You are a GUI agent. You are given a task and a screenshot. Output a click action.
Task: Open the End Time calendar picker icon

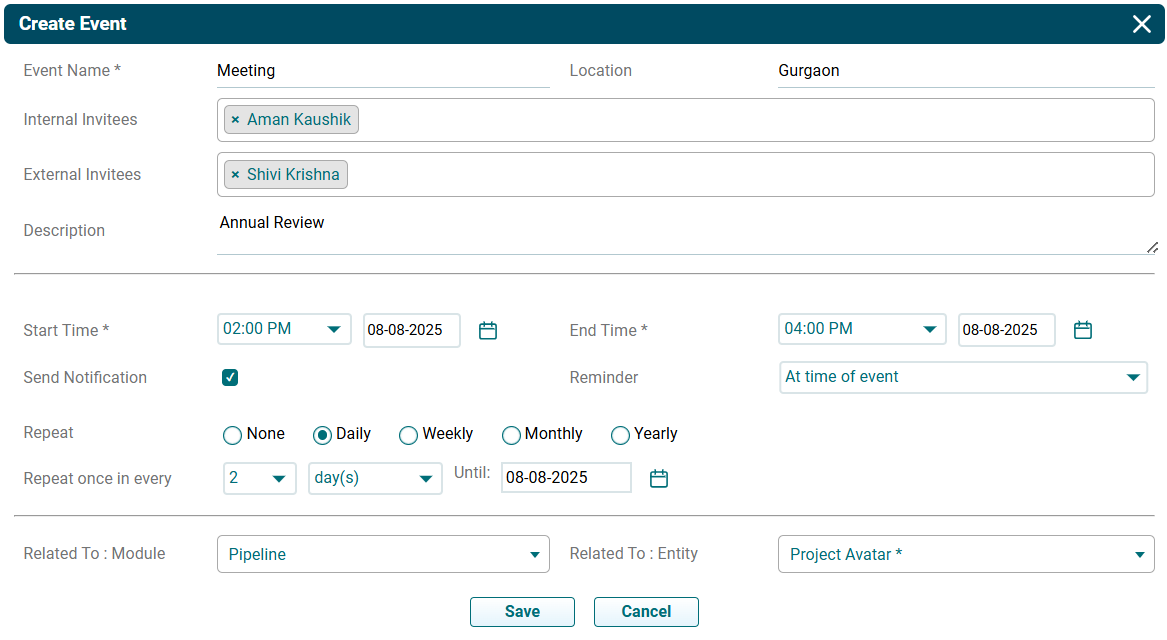(1082, 330)
